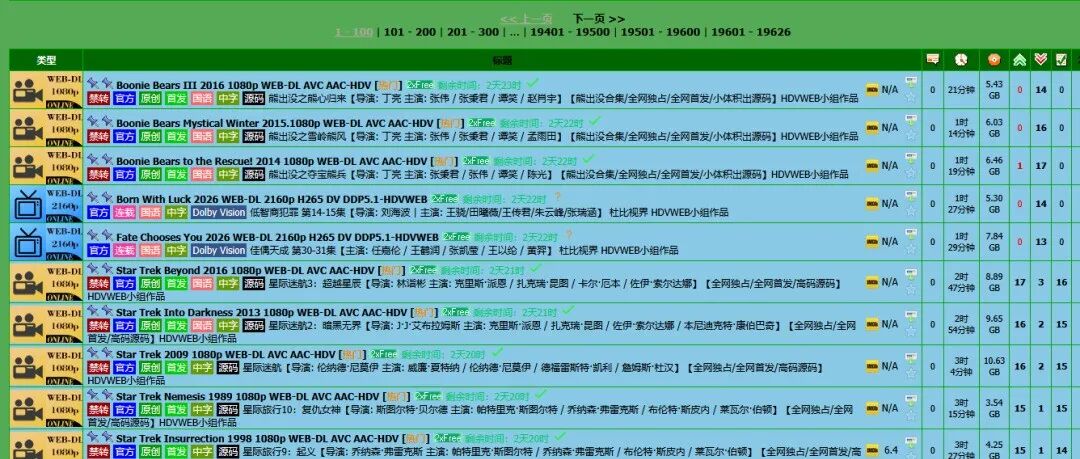
Task: Click movie category icon for Star Trek 2009
Action: 45,367
